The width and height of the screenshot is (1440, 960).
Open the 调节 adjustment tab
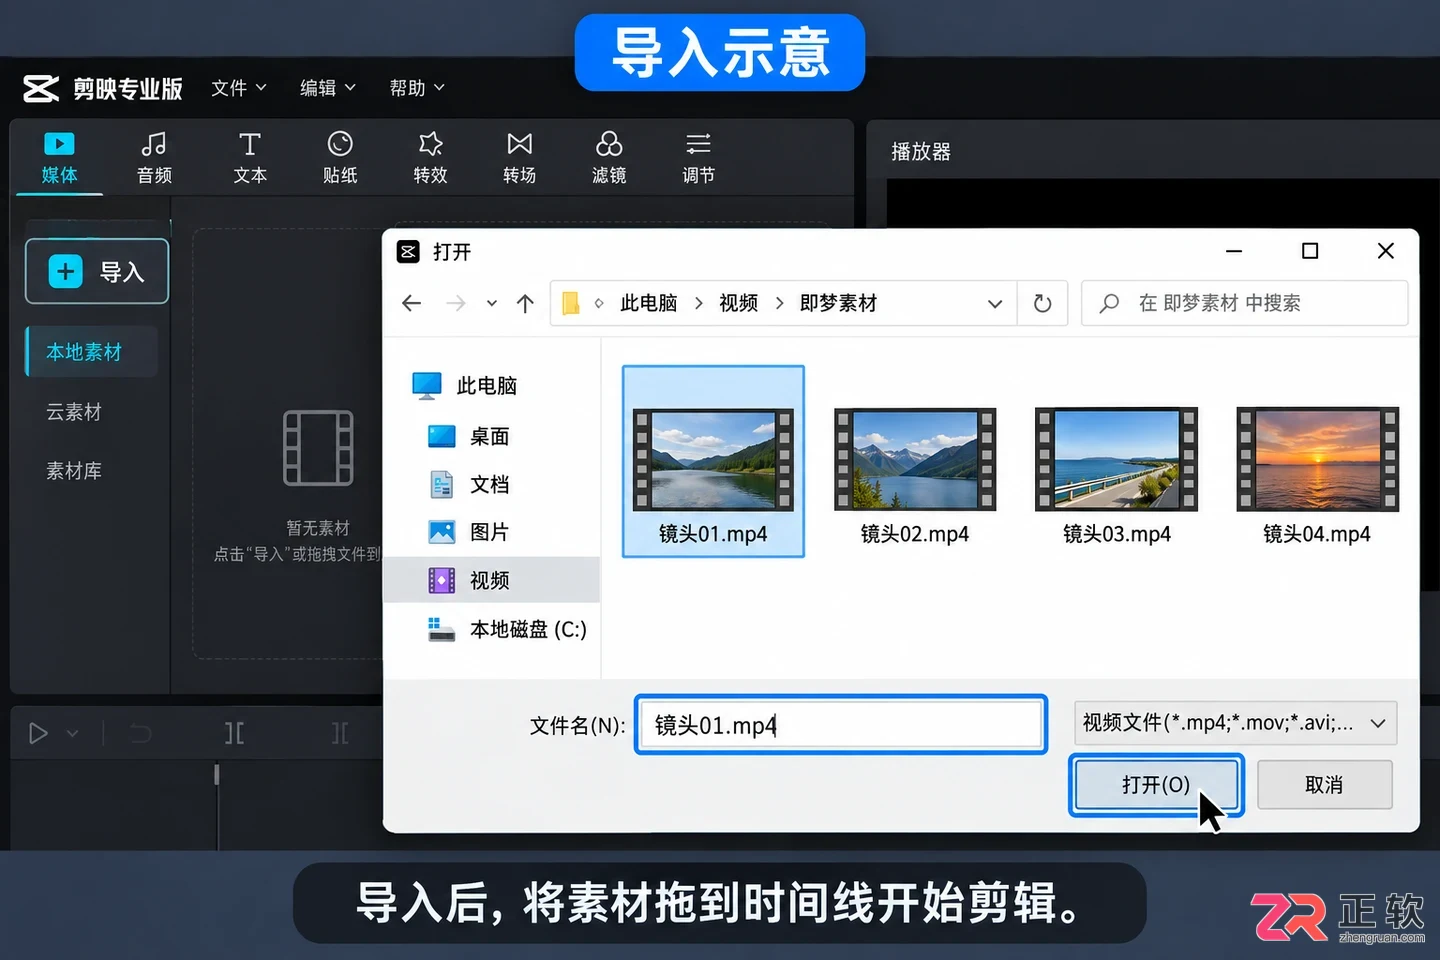click(698, 158)
